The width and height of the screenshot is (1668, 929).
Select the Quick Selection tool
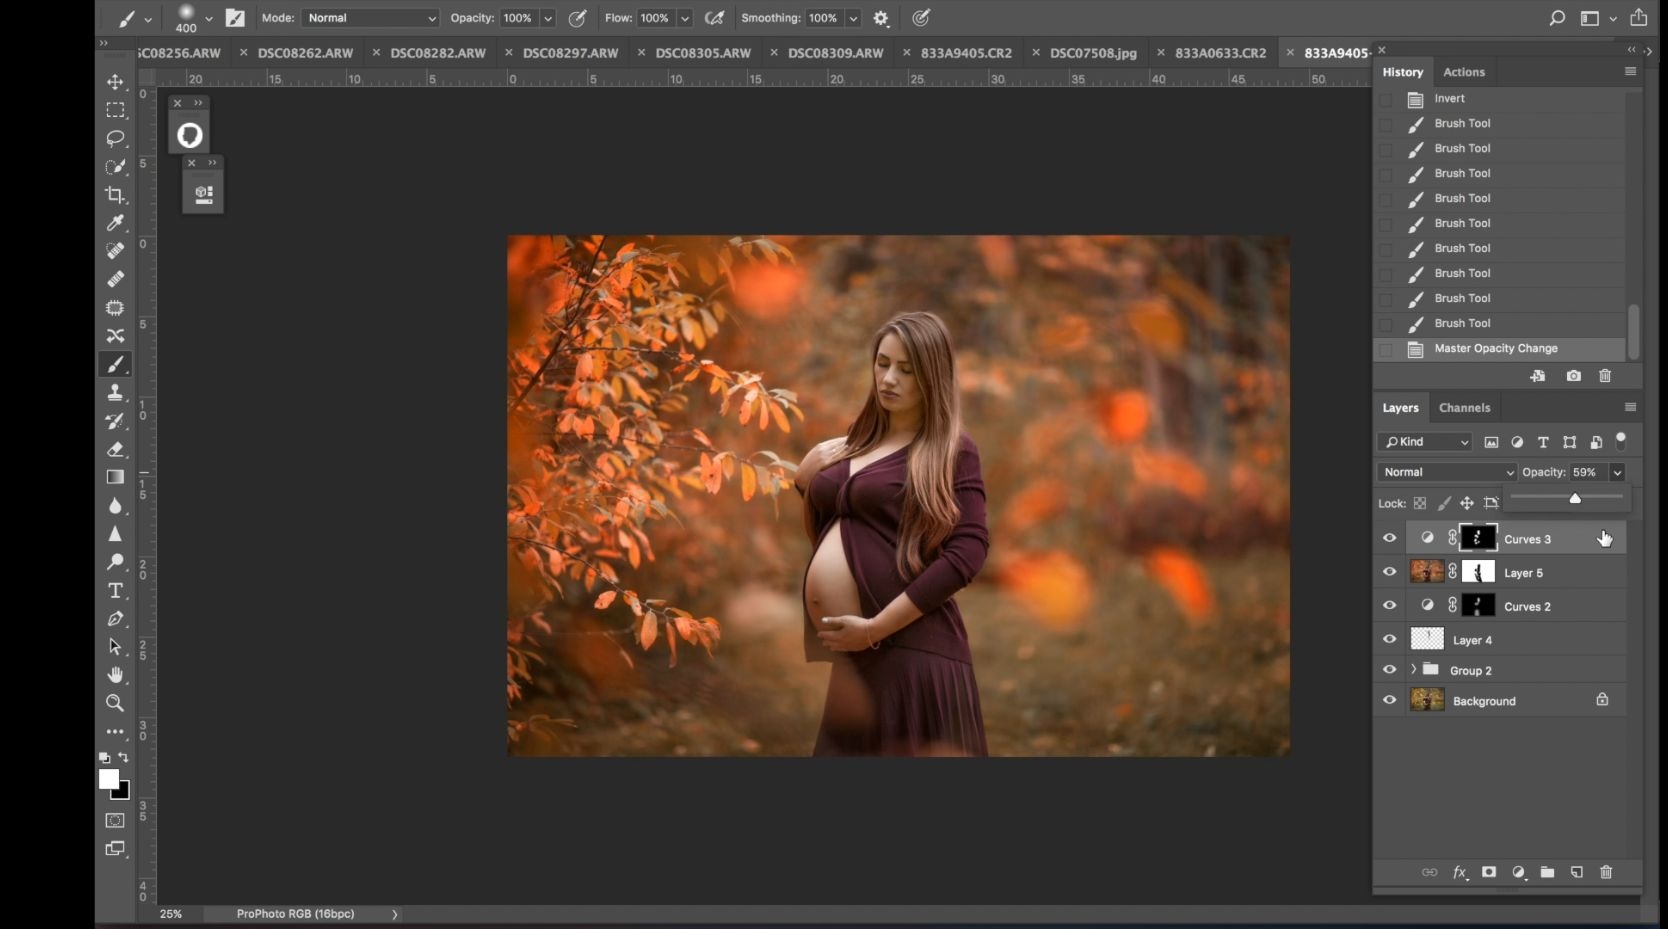116,166
